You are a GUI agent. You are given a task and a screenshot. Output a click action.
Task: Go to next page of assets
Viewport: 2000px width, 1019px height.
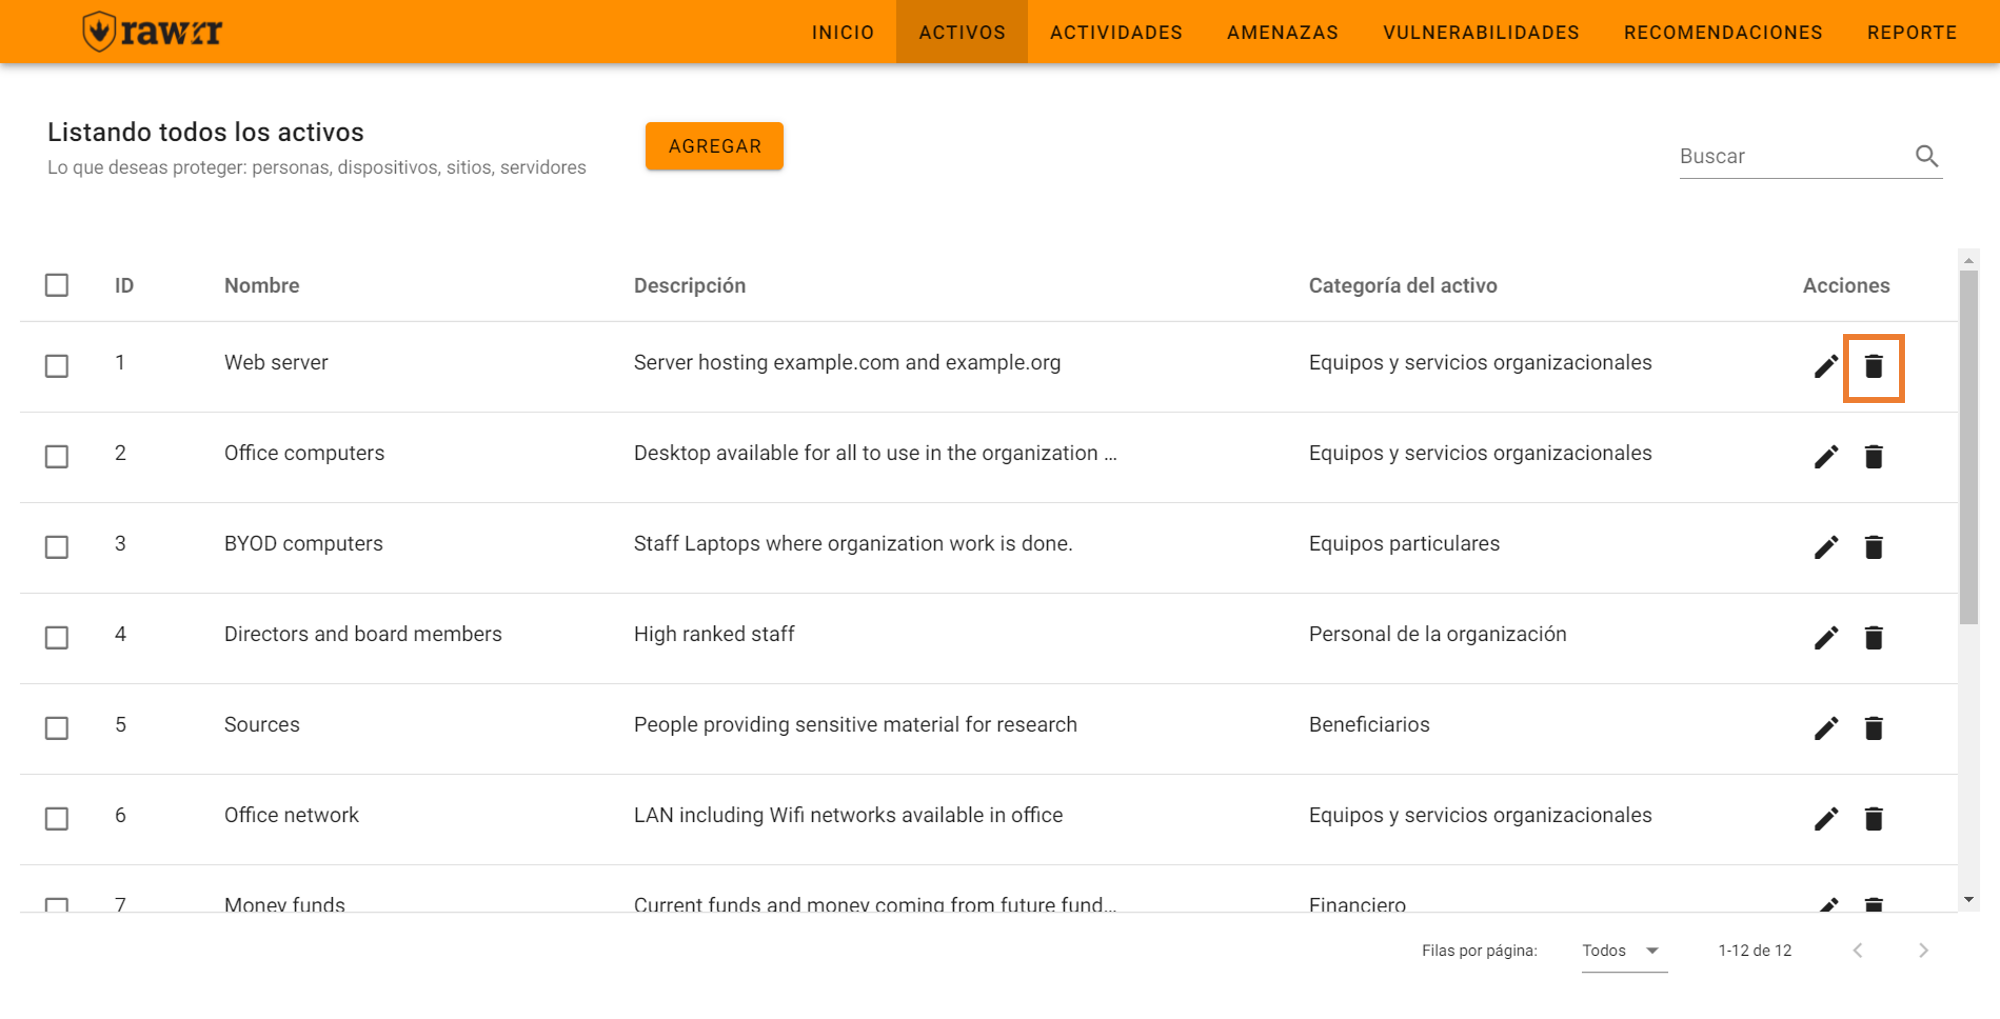[1923, 950]
